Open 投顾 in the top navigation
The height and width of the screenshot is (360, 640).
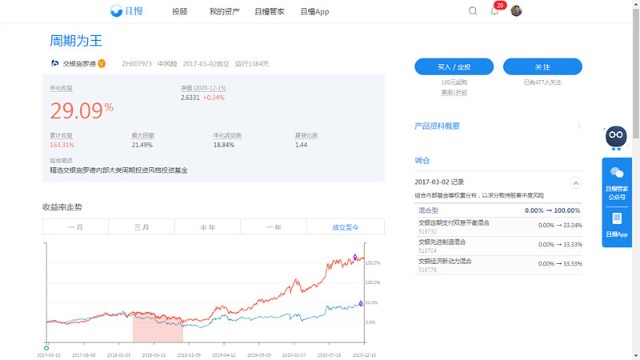[x=180, y=11]
